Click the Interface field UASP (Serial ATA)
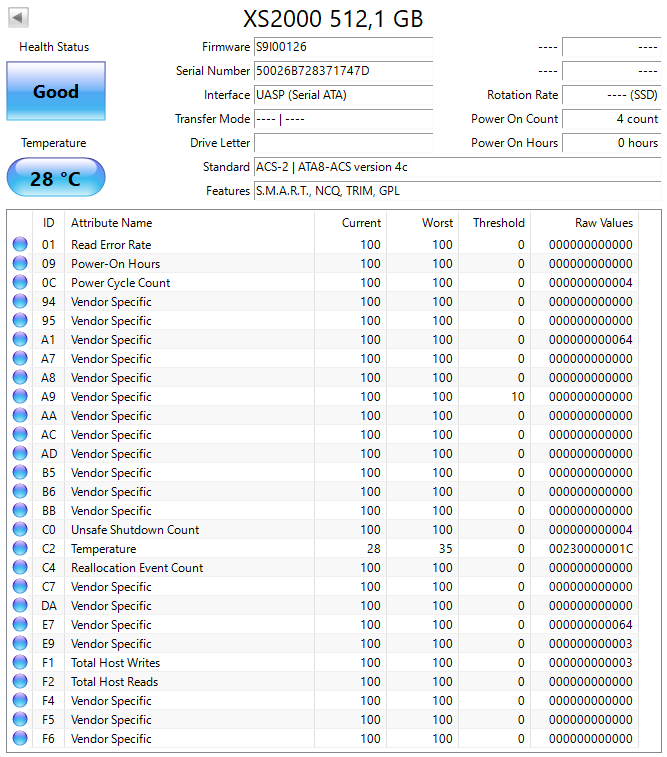 [x=344, y=95]
